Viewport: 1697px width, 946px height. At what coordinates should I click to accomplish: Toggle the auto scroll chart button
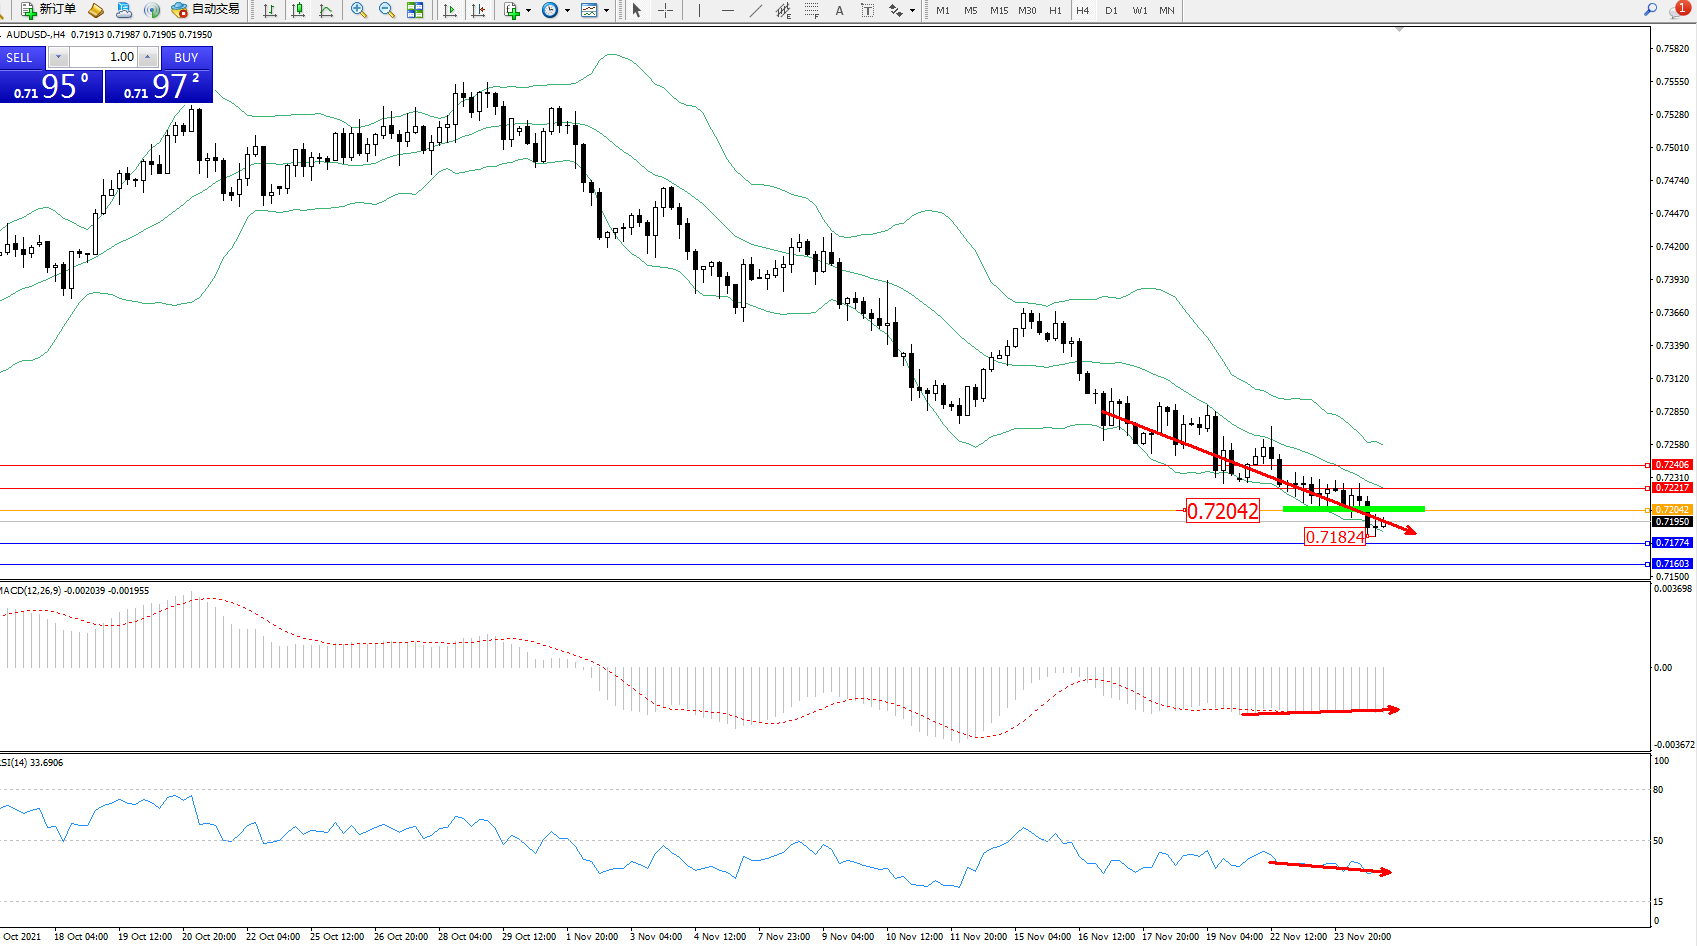coord(450,10)
